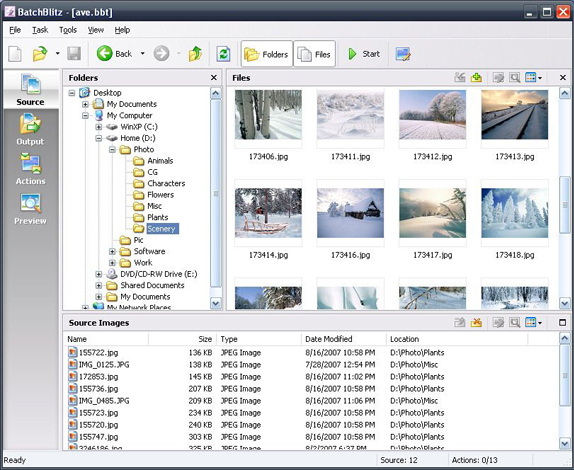Switch to the Actions sidebar section
The image size is (574, 470).
click(30, 169)
